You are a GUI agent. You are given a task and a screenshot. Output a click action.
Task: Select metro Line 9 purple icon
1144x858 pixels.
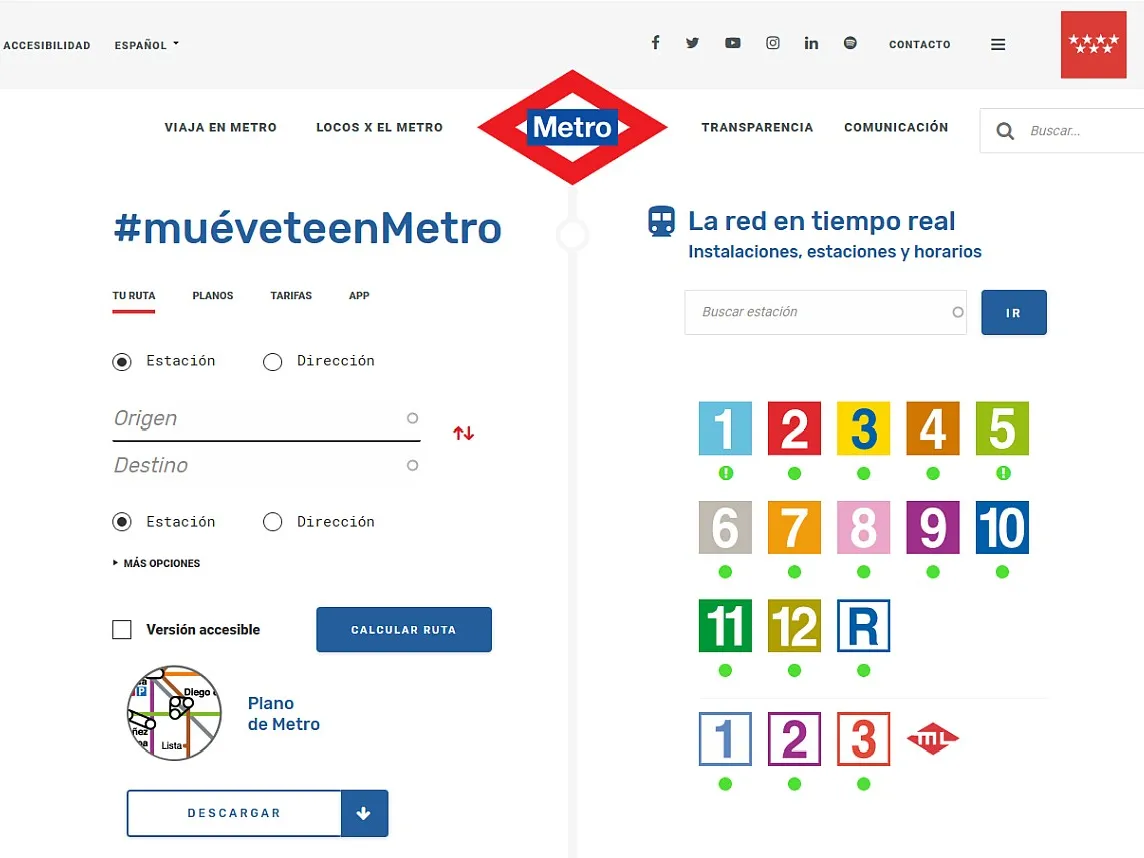point(933,527)
